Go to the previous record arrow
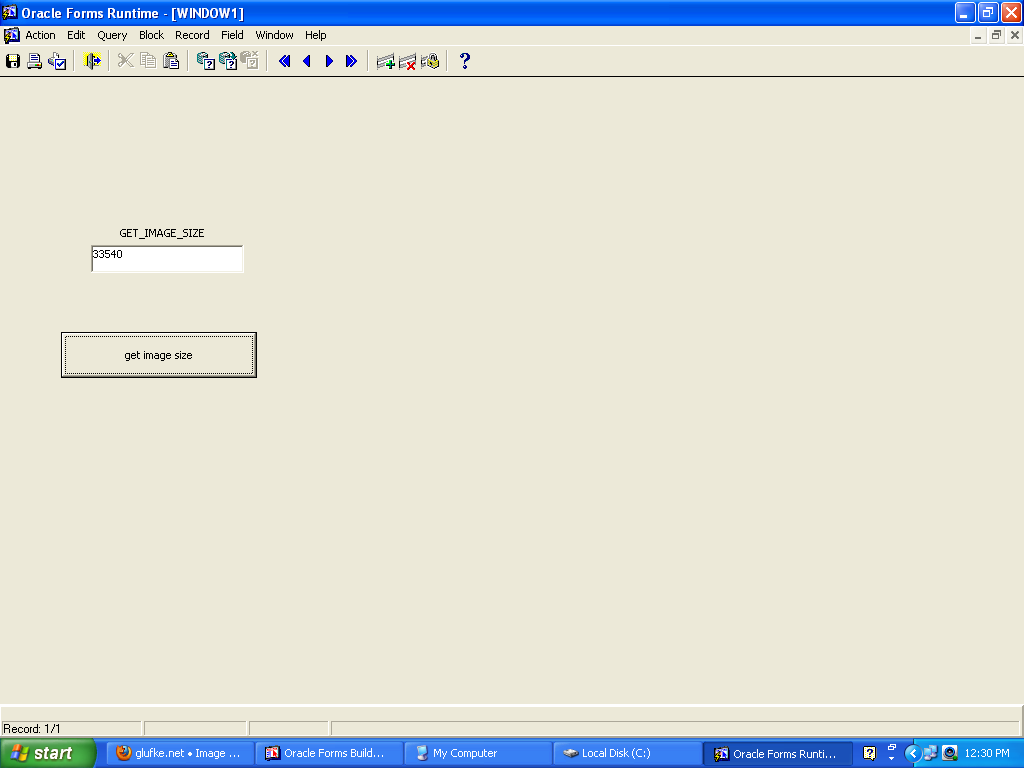 307,61
